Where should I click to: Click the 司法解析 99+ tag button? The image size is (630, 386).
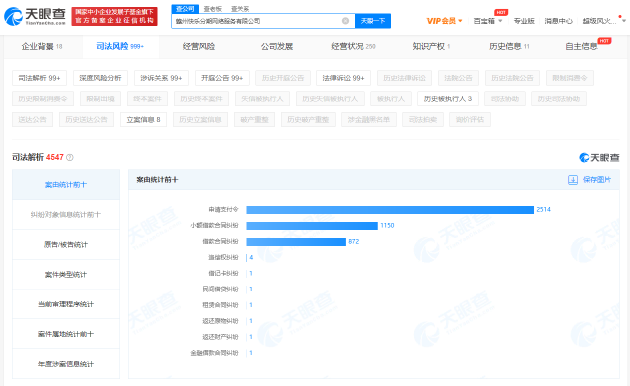coord(39,78)
